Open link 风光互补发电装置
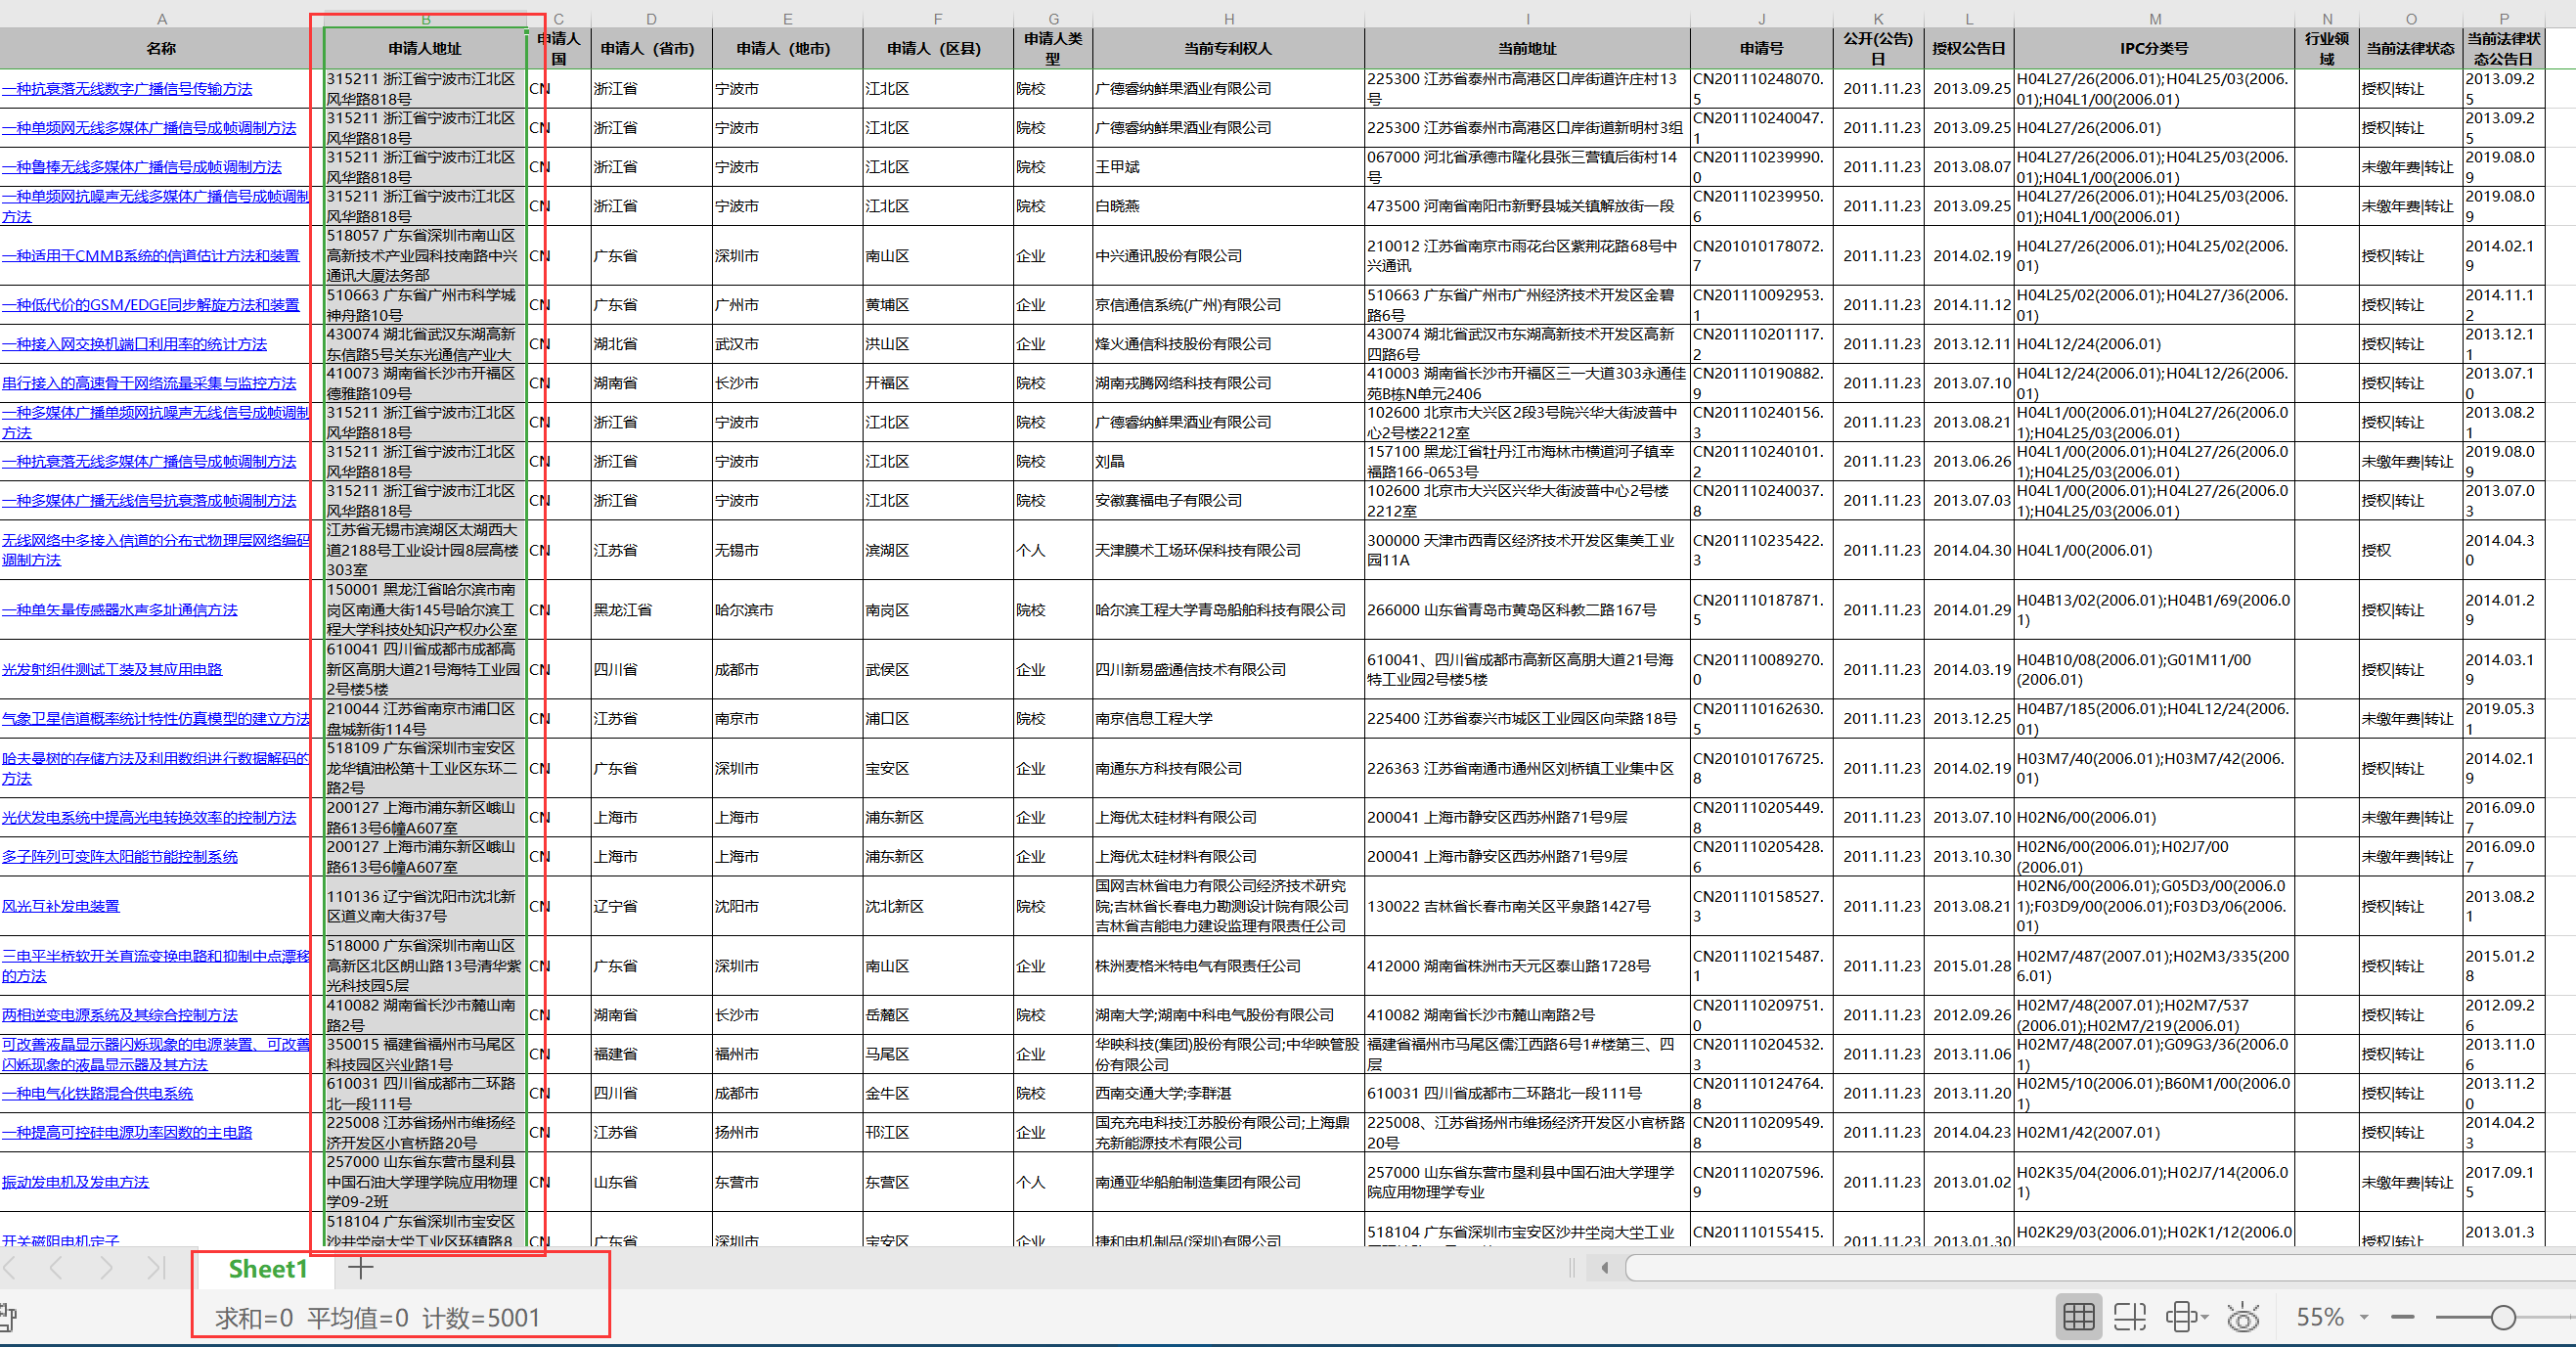This screenshot has height=1347, width=2576. (x=61, y=906)
